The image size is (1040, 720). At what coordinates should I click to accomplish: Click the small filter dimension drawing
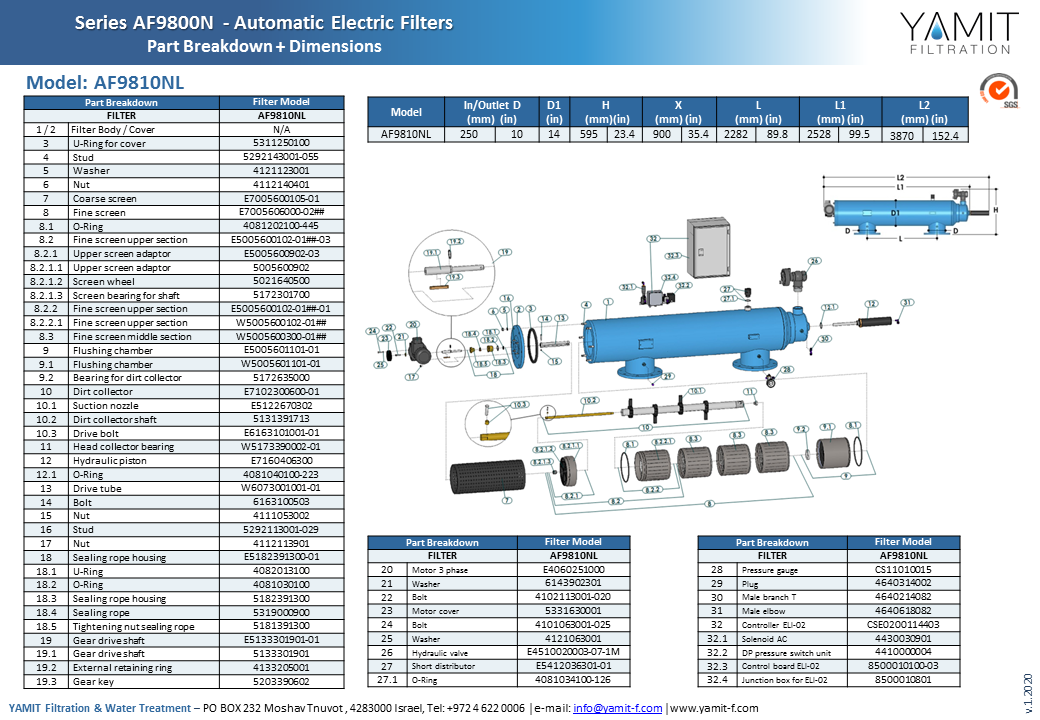[x=909, y=207]
